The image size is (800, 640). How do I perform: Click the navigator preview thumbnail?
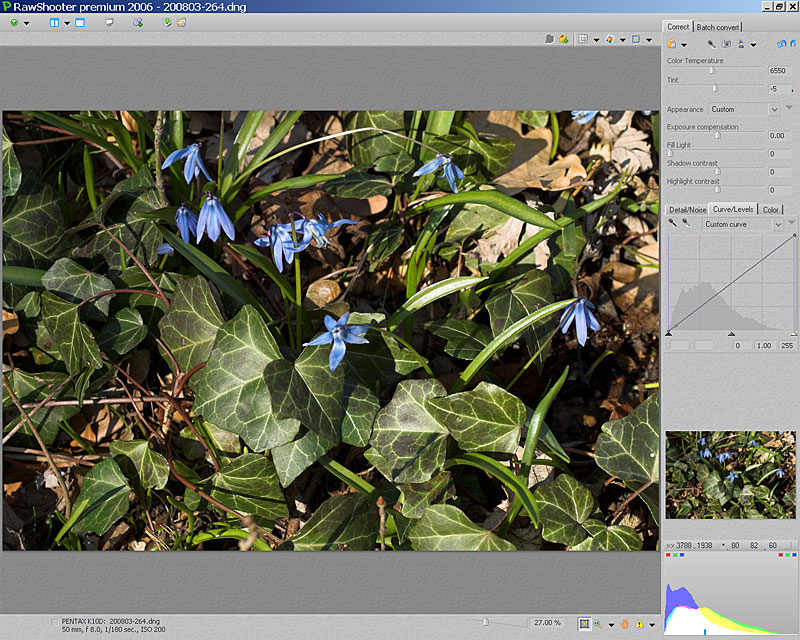pyautogui.click(x=730, y=475)
